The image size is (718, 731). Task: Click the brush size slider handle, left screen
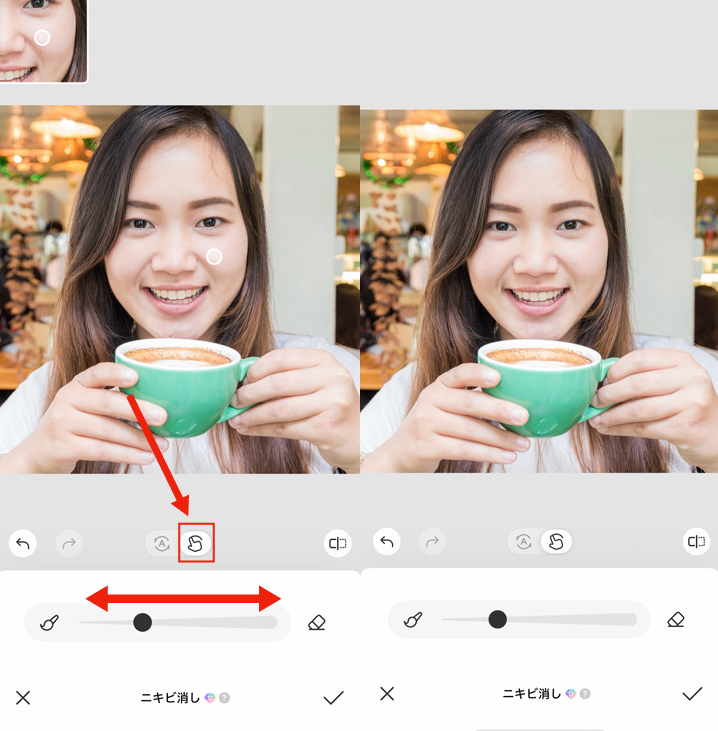click(x=142, y=622)
